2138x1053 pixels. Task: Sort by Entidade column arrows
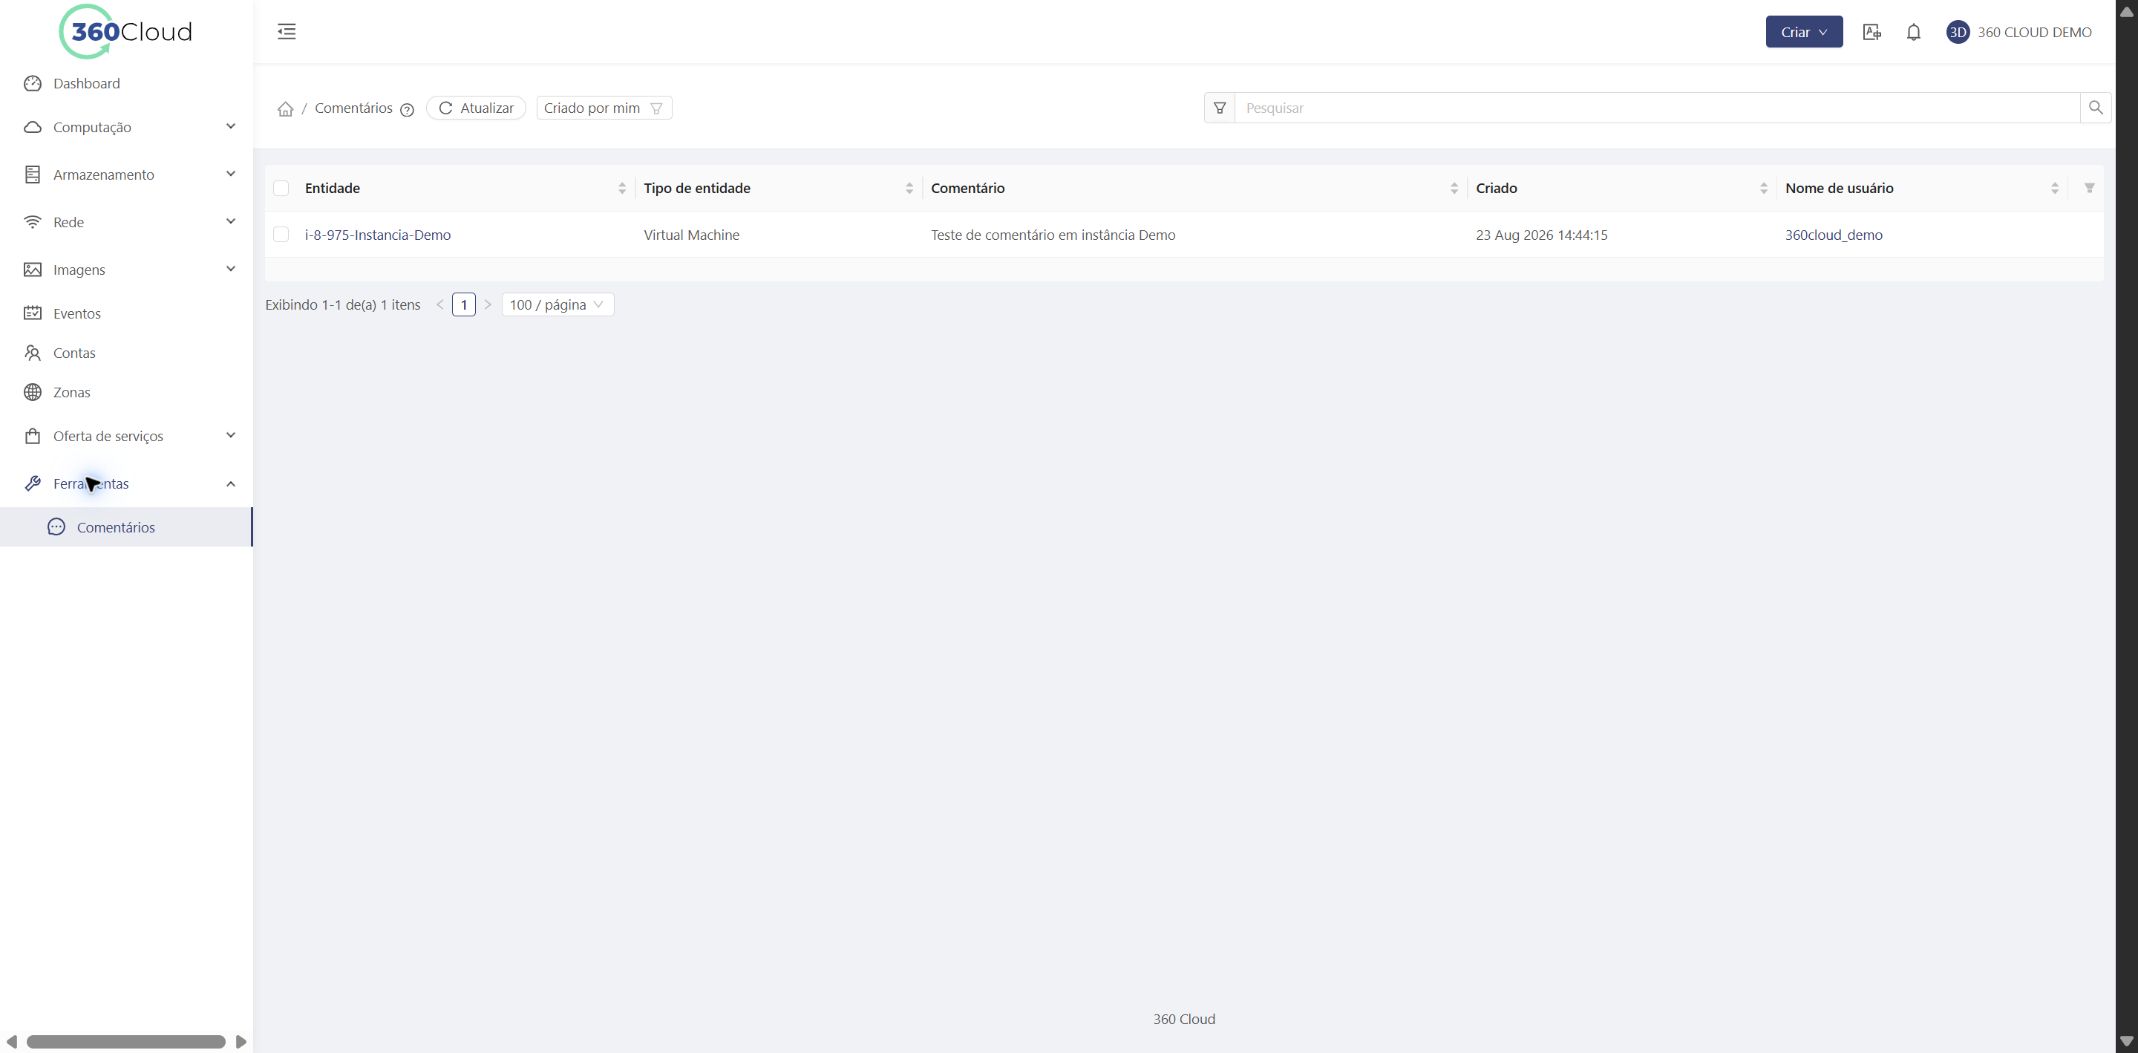622,188
